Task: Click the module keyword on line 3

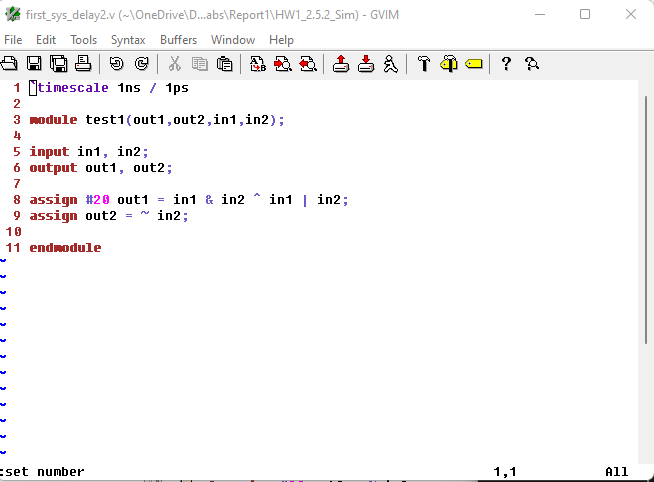Action: (53, 120)
